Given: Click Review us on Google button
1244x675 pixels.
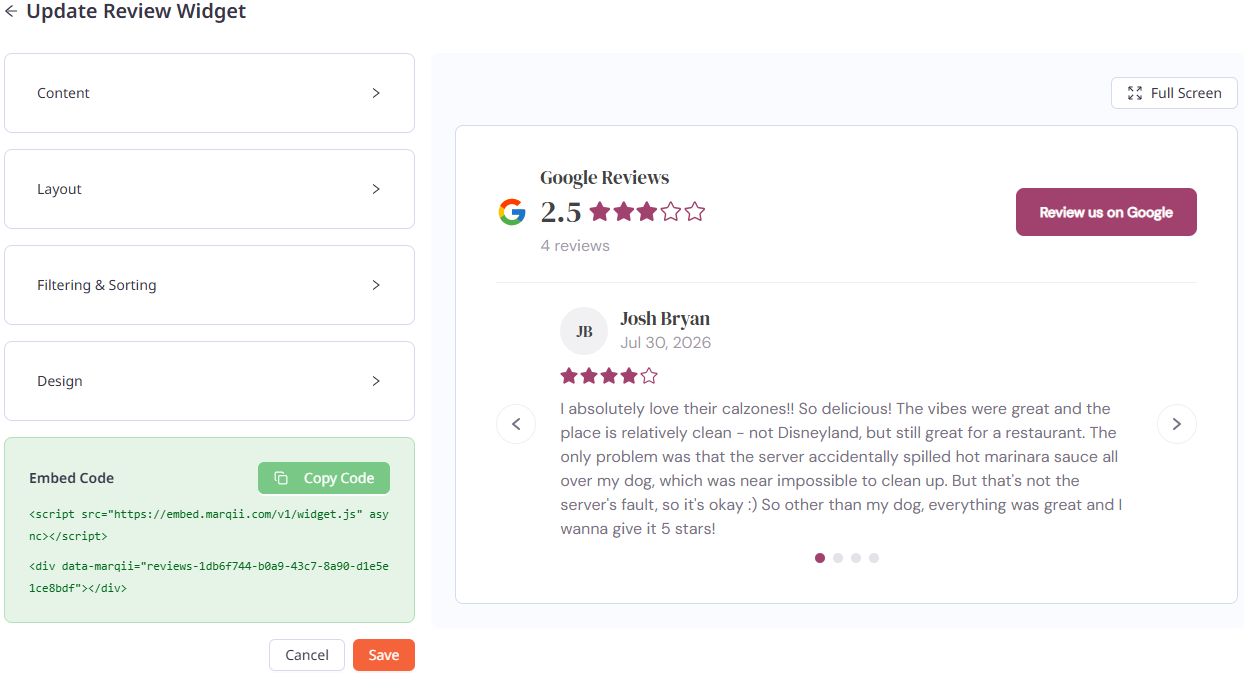Looking at the screenshot, I should pyautogui.click(x=1106, y=212).
